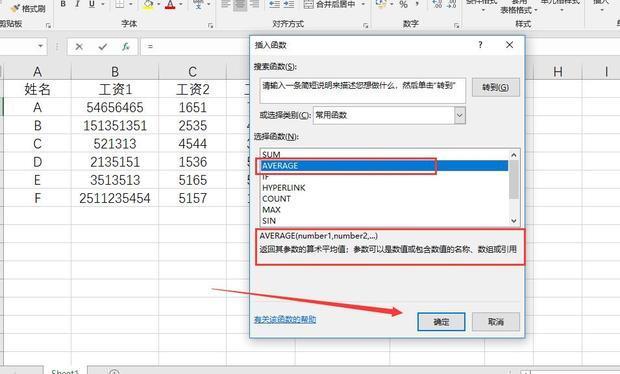
Task: Select column H header
Action: tap(558, 72)
